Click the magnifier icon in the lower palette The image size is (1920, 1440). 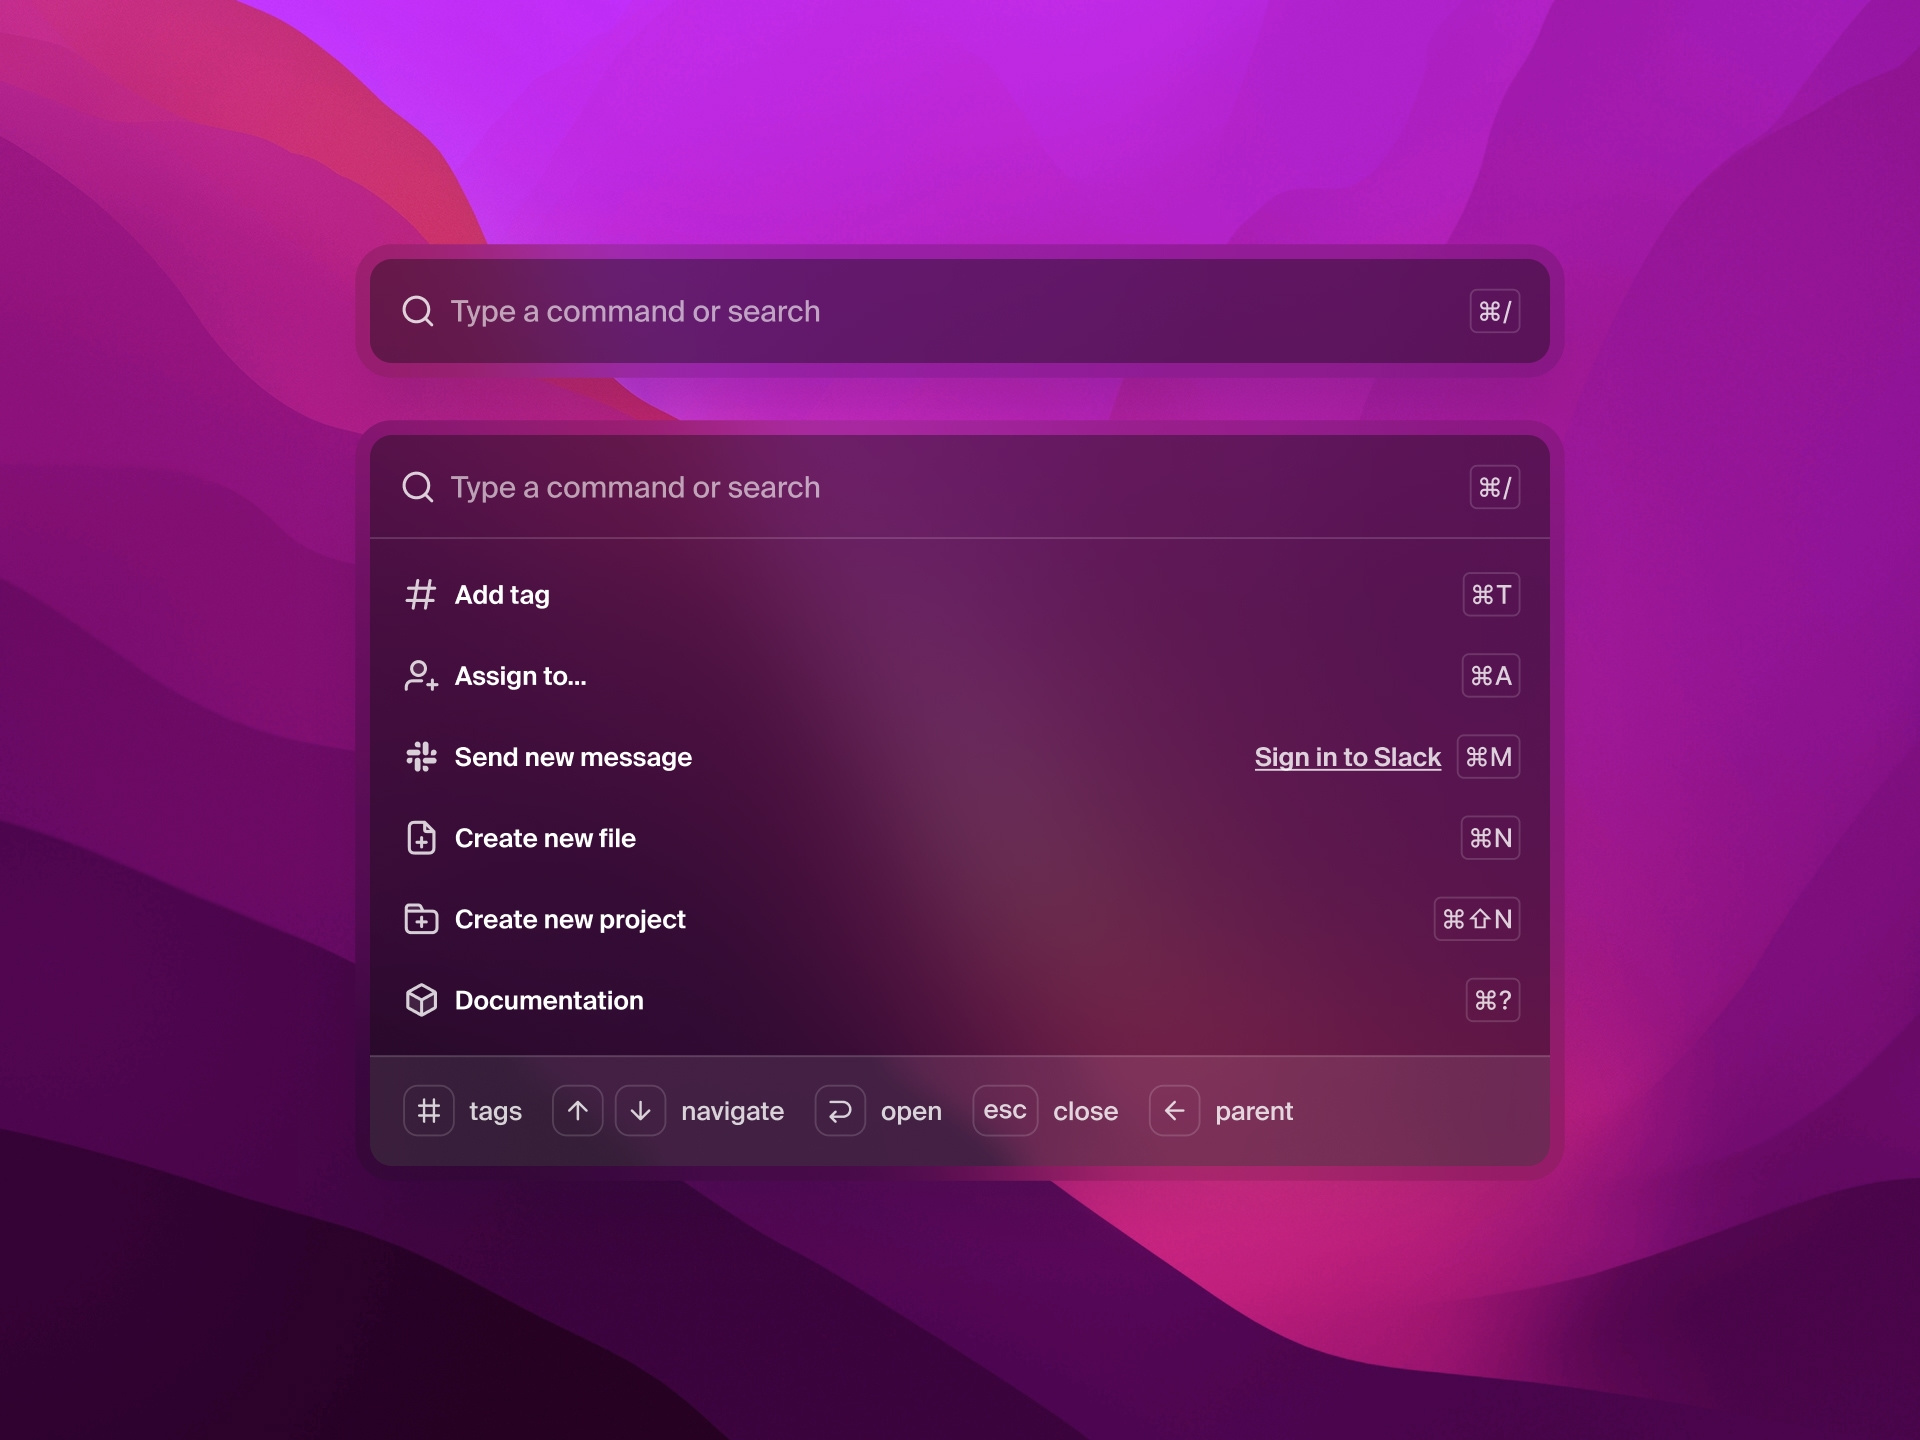coord(417,487)
